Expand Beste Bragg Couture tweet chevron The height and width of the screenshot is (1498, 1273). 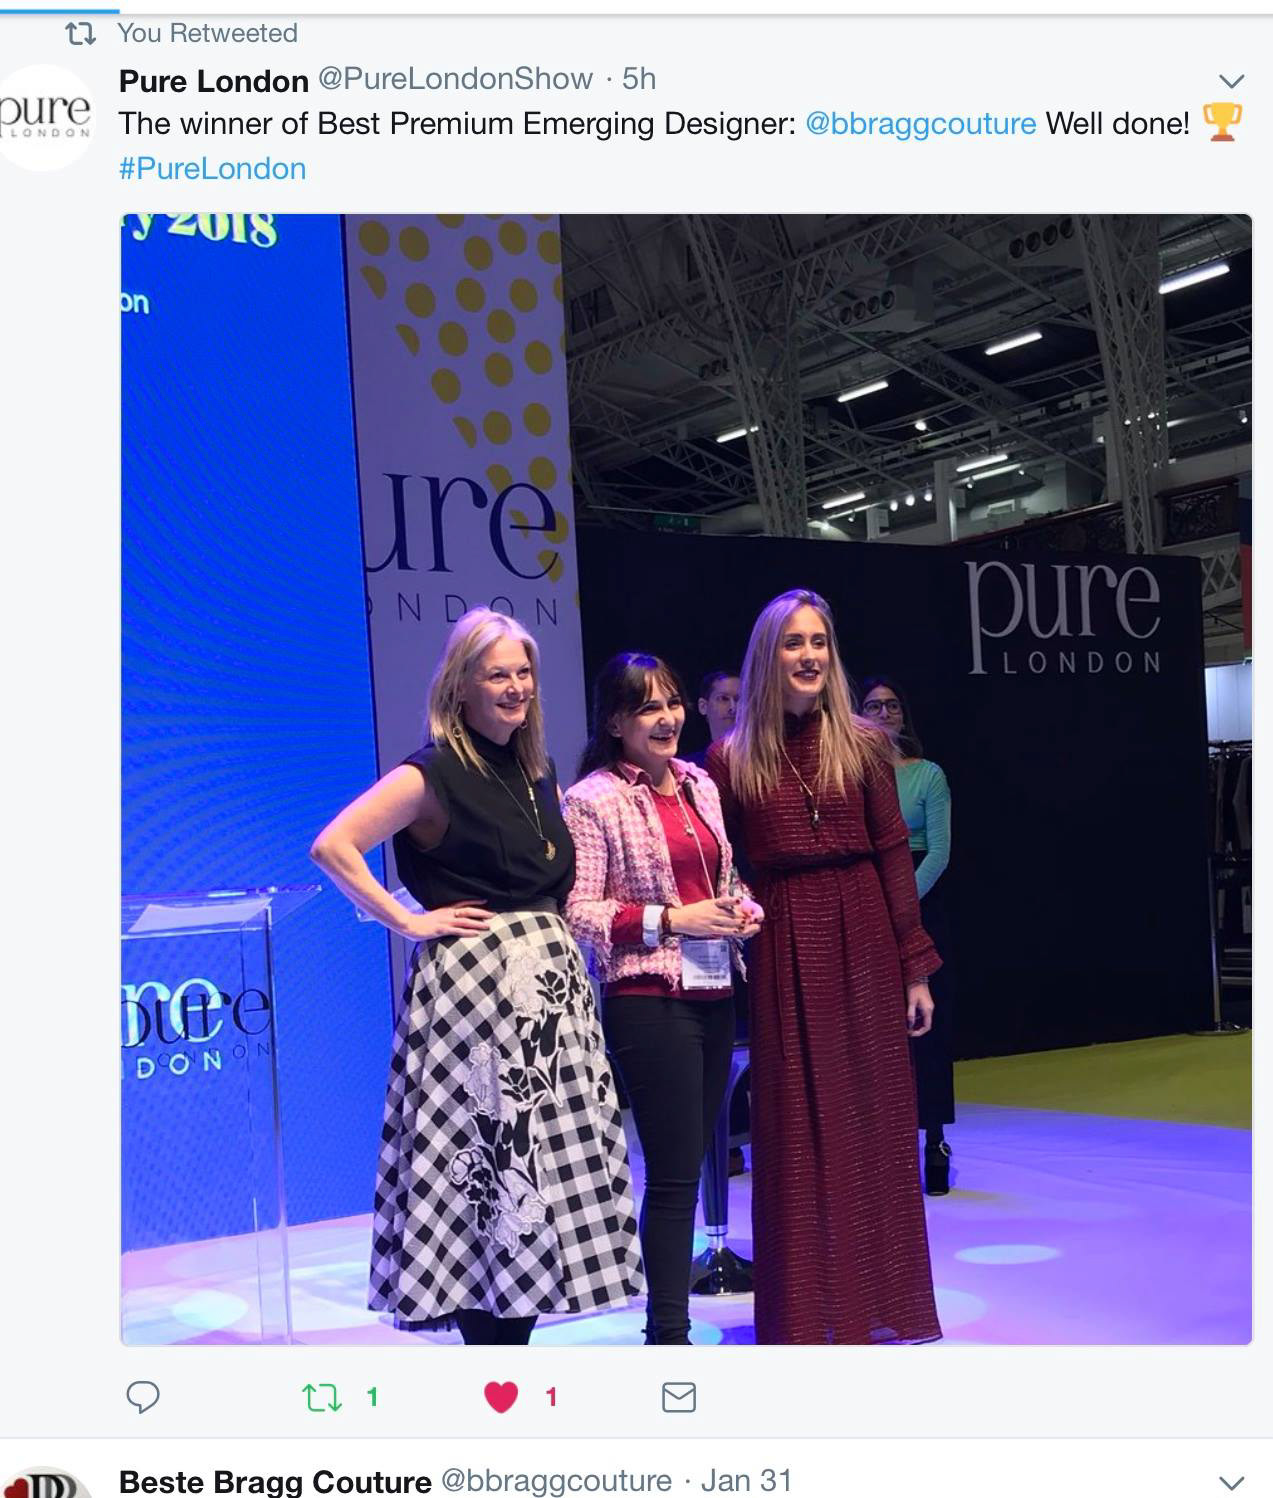point(1232,1482)
